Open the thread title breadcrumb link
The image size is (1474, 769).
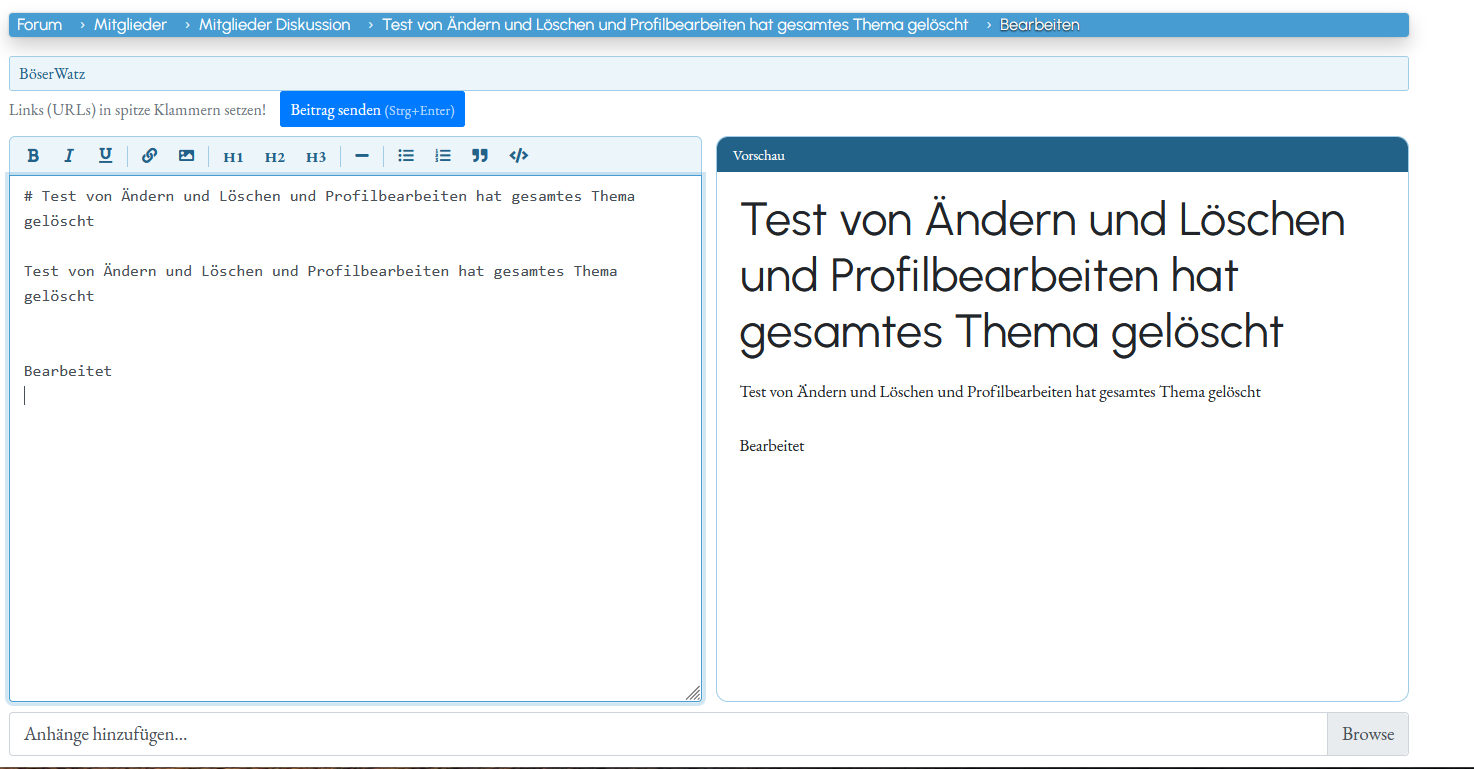(675, 25)
